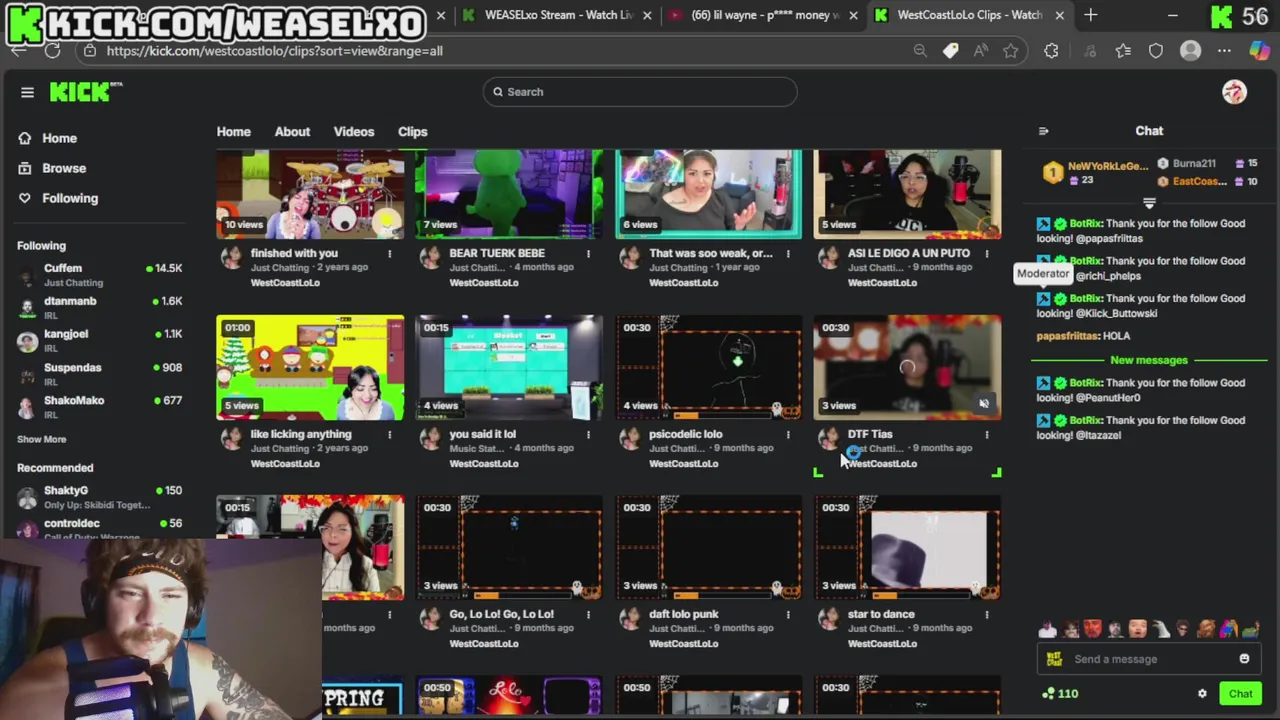Expand the chat leaderboard with the down arrow

point(1149,204)
